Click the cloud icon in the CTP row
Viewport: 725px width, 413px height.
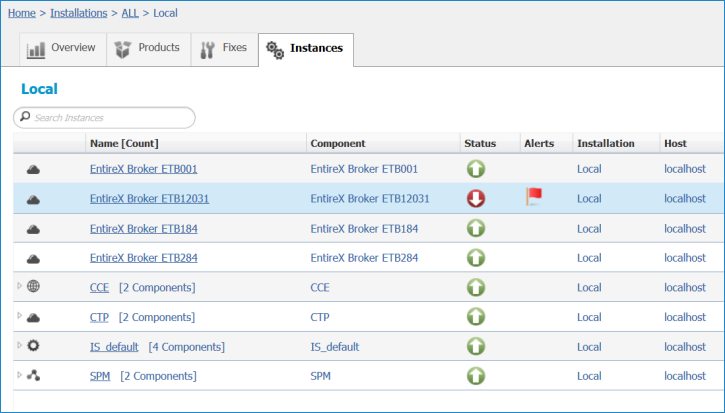click(x=33, y=318)
